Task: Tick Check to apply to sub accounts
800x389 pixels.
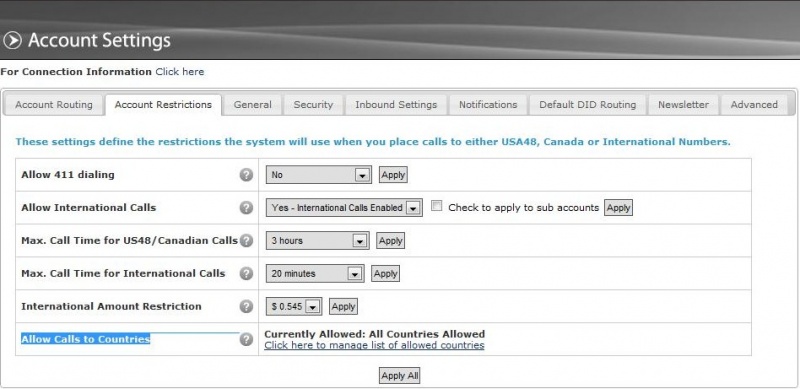Action: pyautogui.click(x=436, y=206)
